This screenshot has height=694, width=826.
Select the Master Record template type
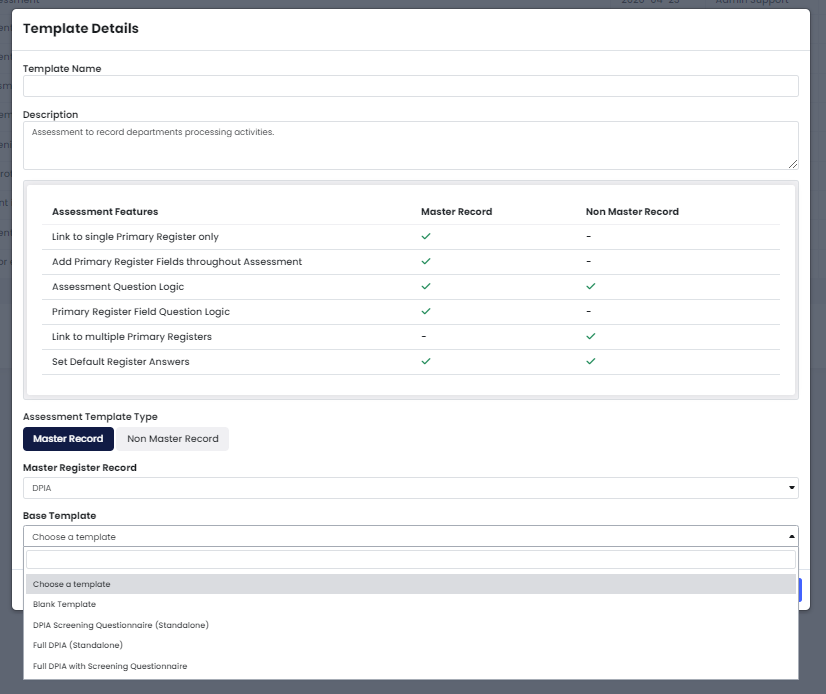point(68,439)
